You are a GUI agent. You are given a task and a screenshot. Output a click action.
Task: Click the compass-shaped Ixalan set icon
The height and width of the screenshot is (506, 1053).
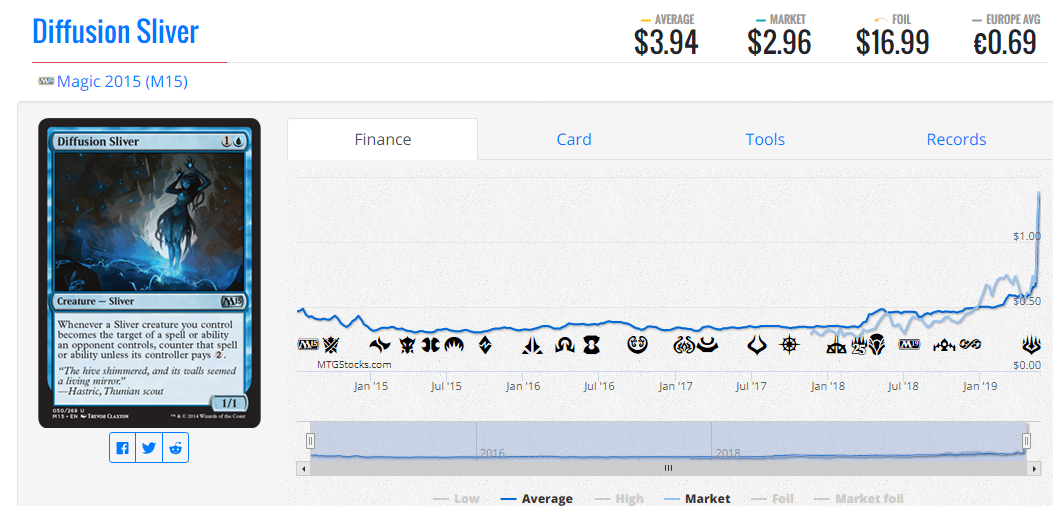coord(790,345)
